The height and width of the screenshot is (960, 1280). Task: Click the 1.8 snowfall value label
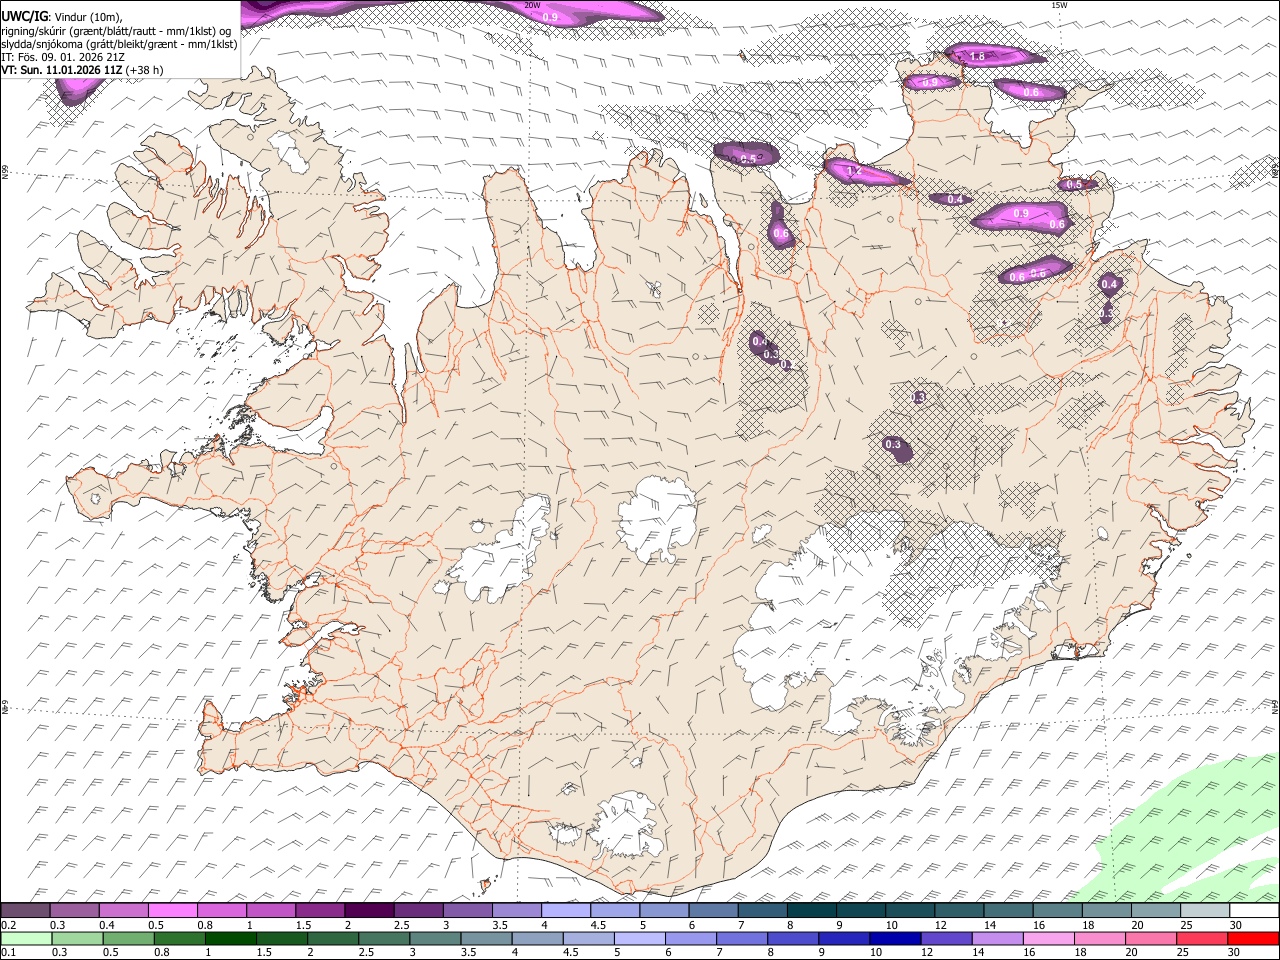(x=977, y=57)
